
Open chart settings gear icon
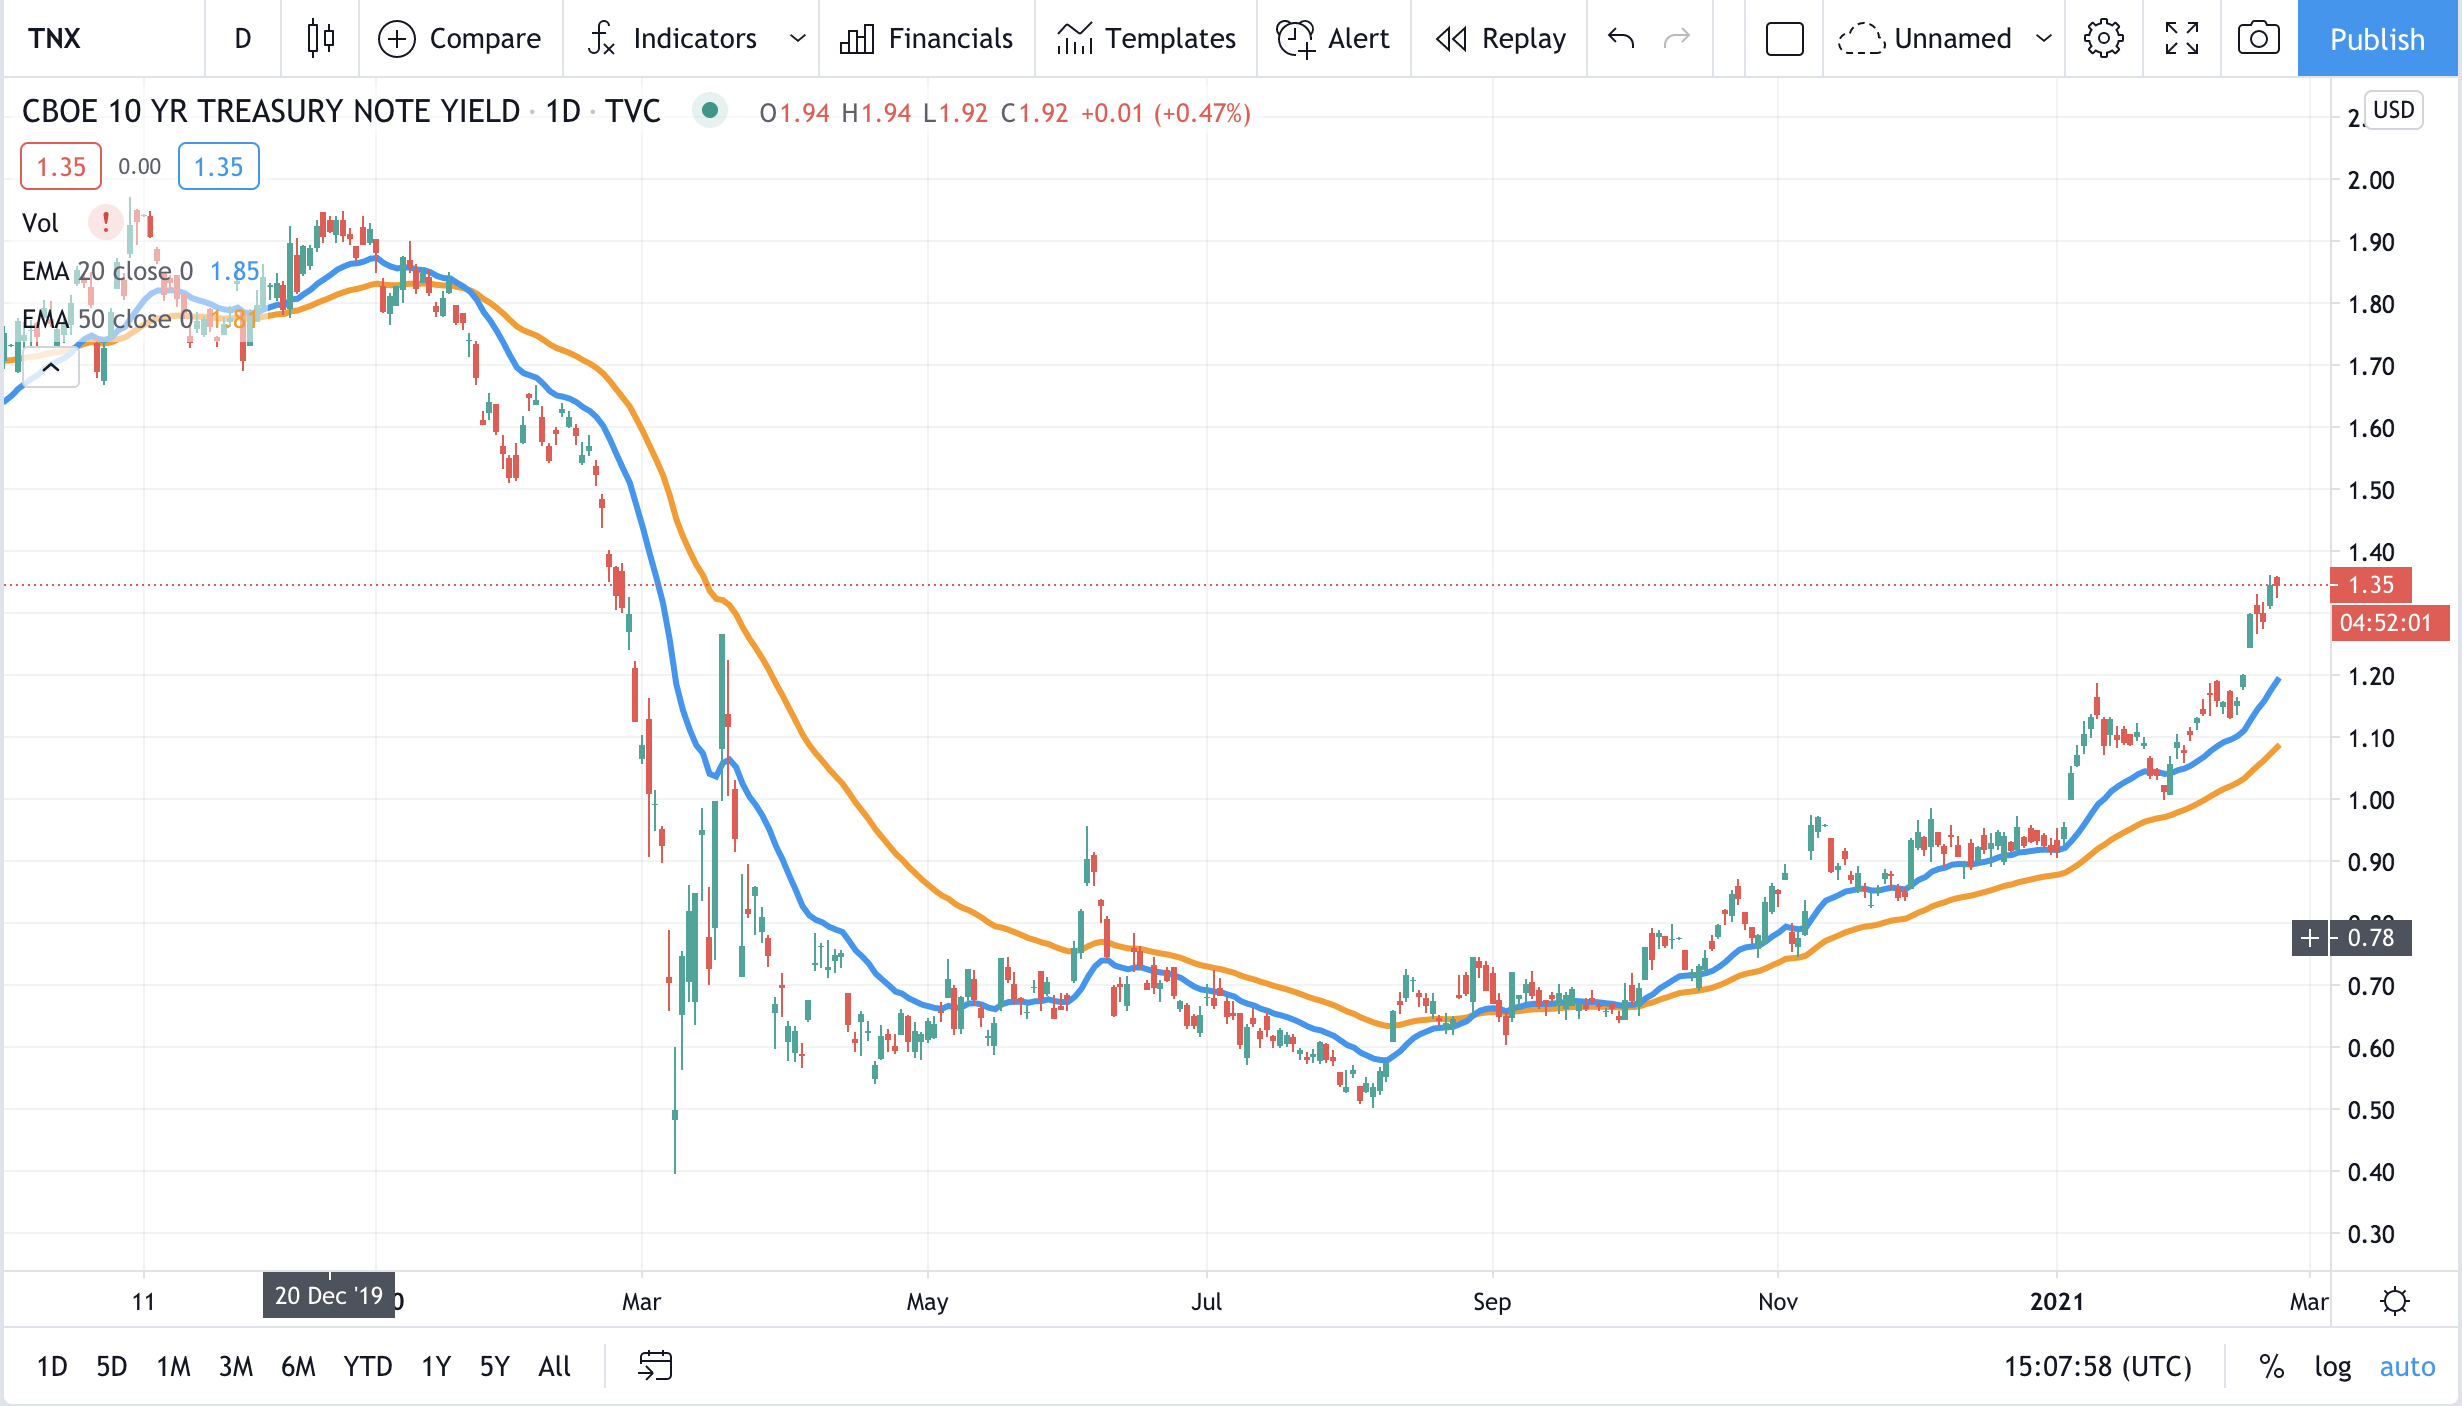point(2103,38)
